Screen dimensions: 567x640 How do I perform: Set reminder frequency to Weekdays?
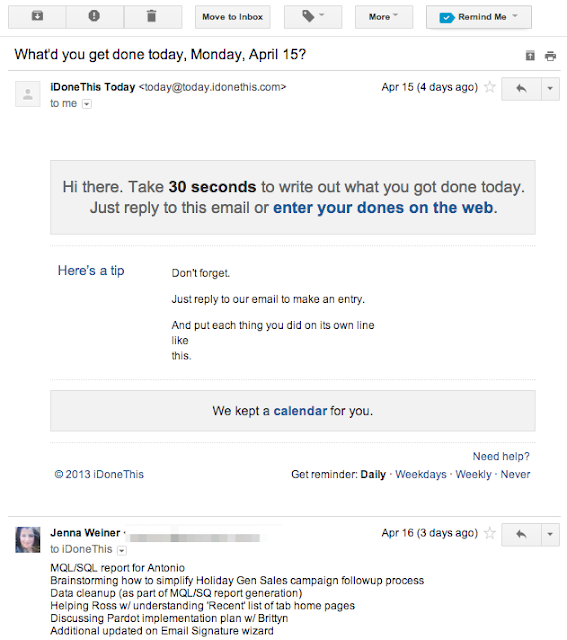click(x=421, y=474)
